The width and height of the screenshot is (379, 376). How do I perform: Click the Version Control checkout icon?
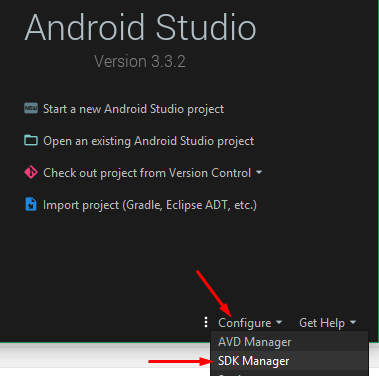[31, 172]
